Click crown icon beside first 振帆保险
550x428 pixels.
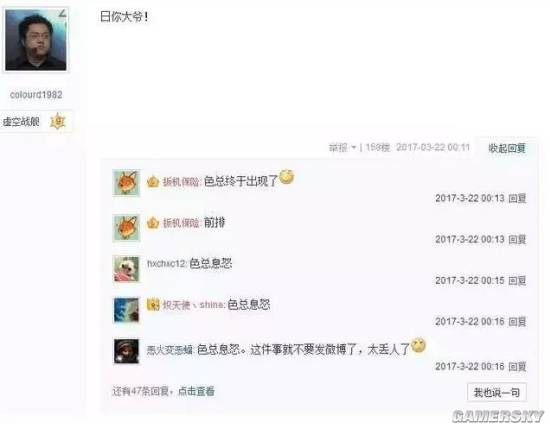153,182
